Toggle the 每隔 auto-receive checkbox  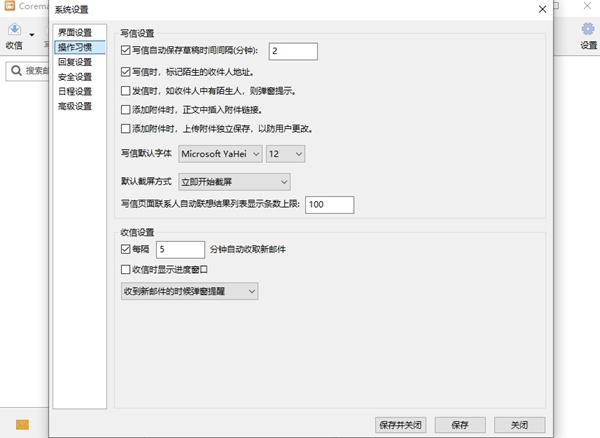126,249
